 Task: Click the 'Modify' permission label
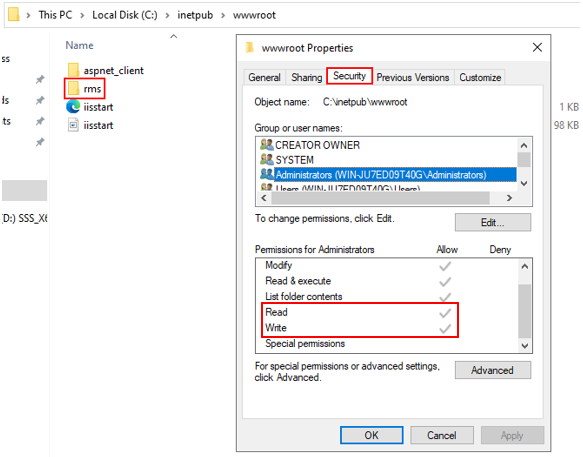(278, 265)
